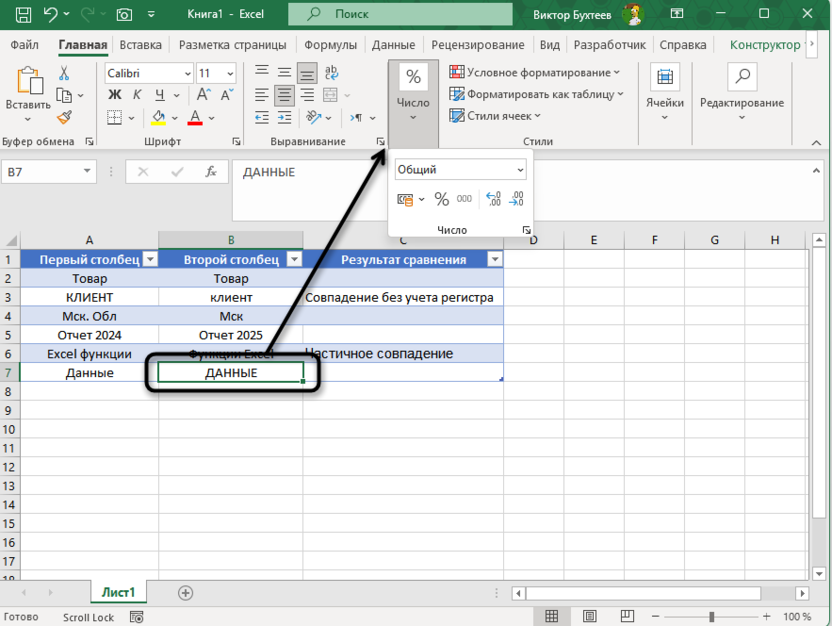The width and height of the screenshot is (832, 626).
Task: Click the Insert Function fx icon
Action: [x=211, y=172]
